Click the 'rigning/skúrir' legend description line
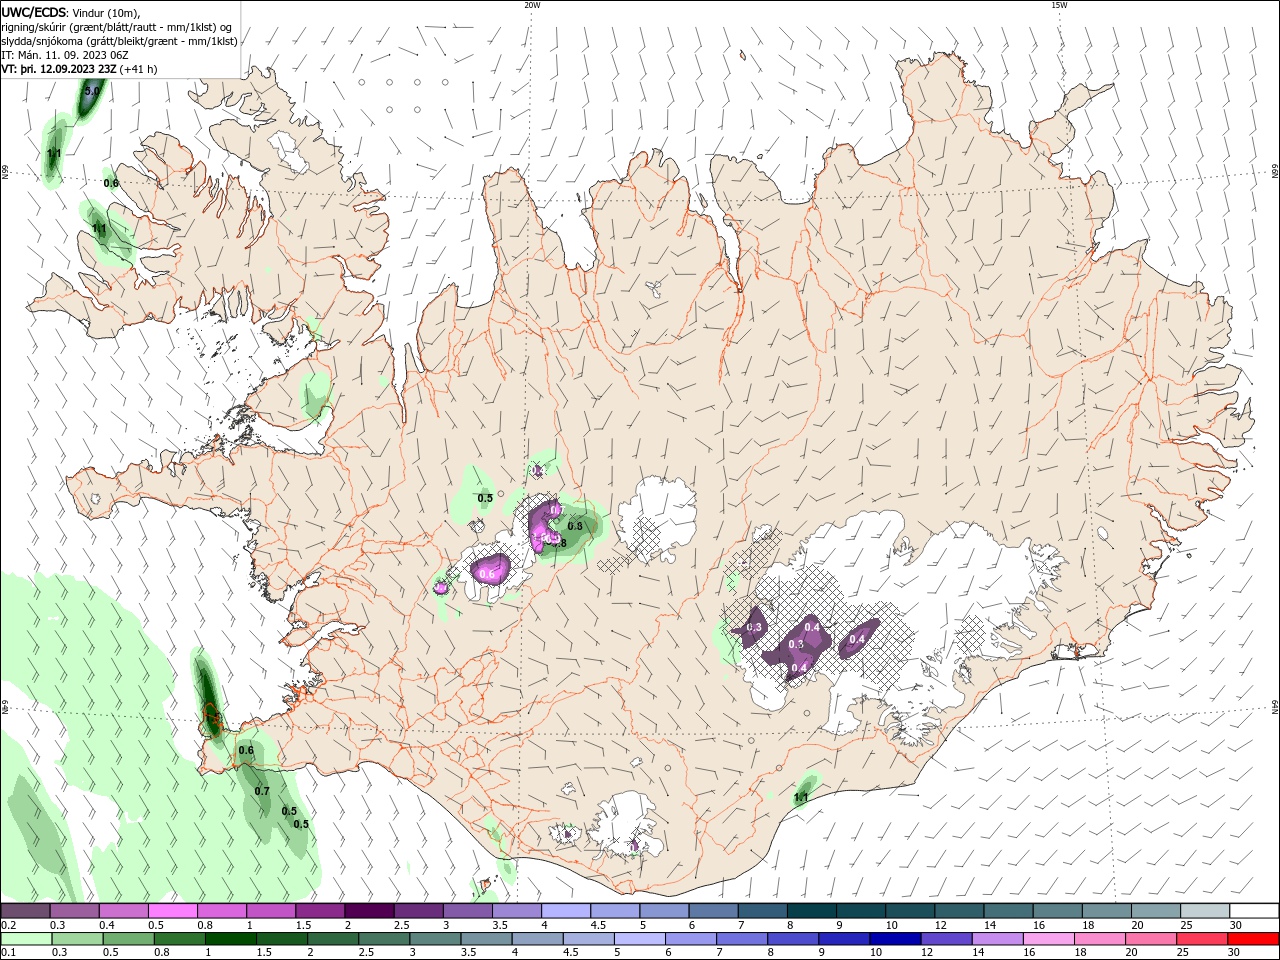This screenshot has width=1280, height=960. tap(117, 27)
